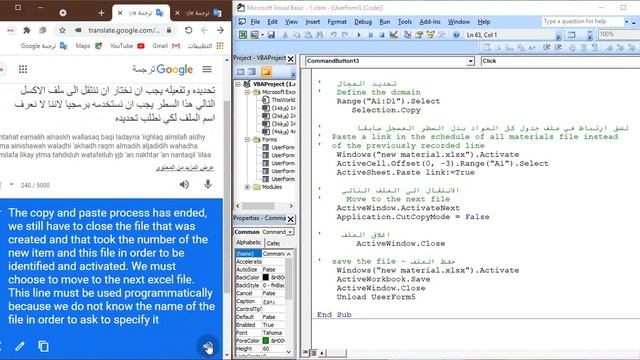This screenshot has height=360, width=640.
Task: Click pencil suggest edit icon in blue panel
Action: point(20,347)
